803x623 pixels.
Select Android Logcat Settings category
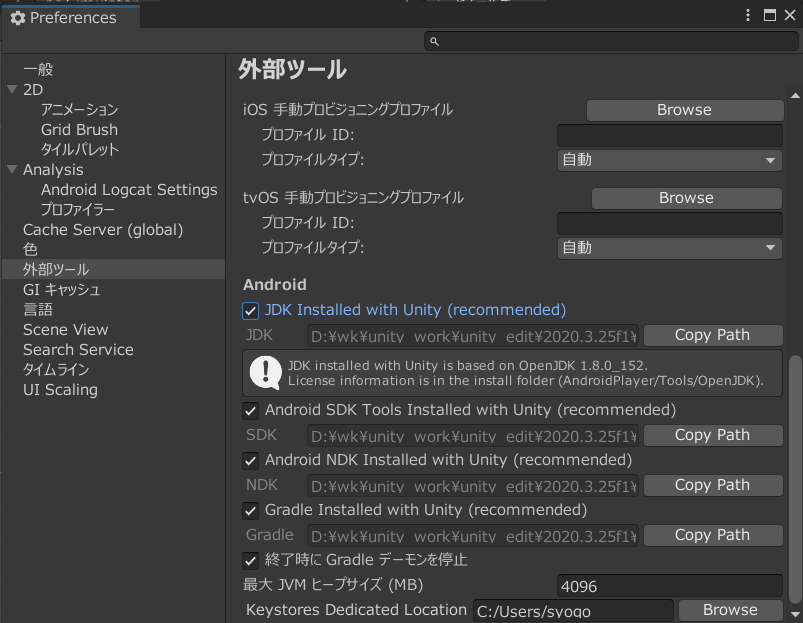[x=129, y=190]
